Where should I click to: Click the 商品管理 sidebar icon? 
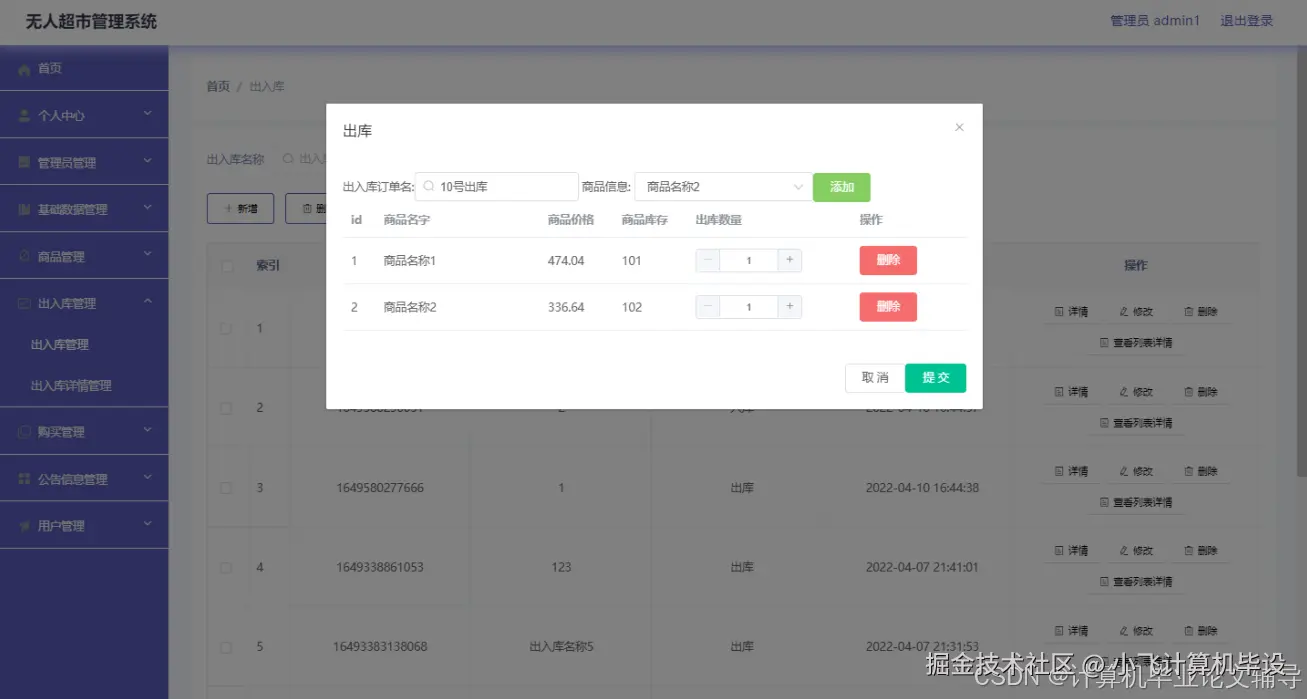click(x=25, y=256)
